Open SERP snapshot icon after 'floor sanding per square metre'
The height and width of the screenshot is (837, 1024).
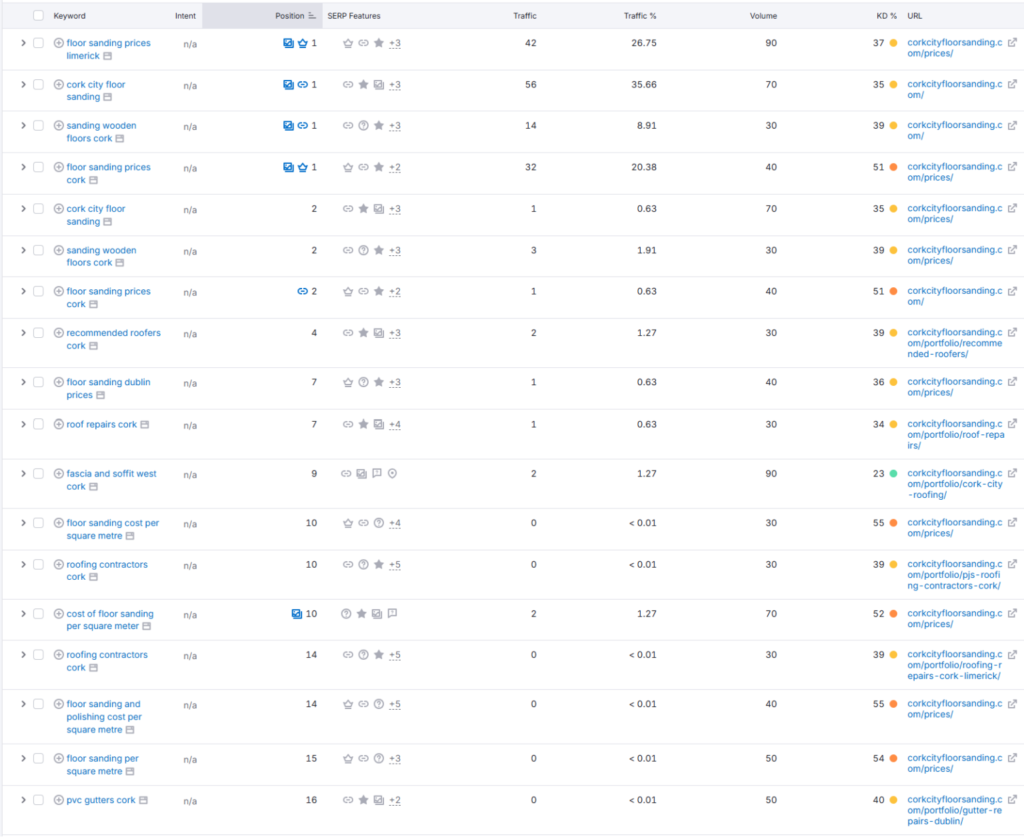point(129,772)
